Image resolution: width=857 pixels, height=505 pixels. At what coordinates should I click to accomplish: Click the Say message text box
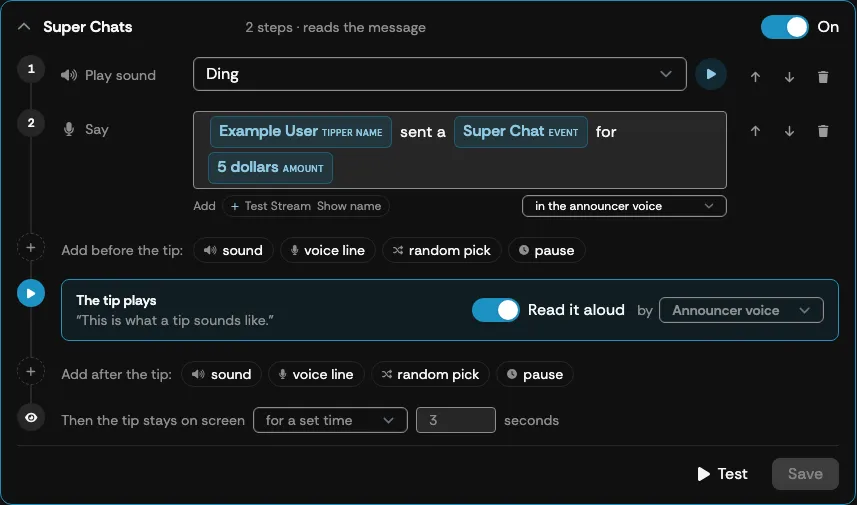460,150
